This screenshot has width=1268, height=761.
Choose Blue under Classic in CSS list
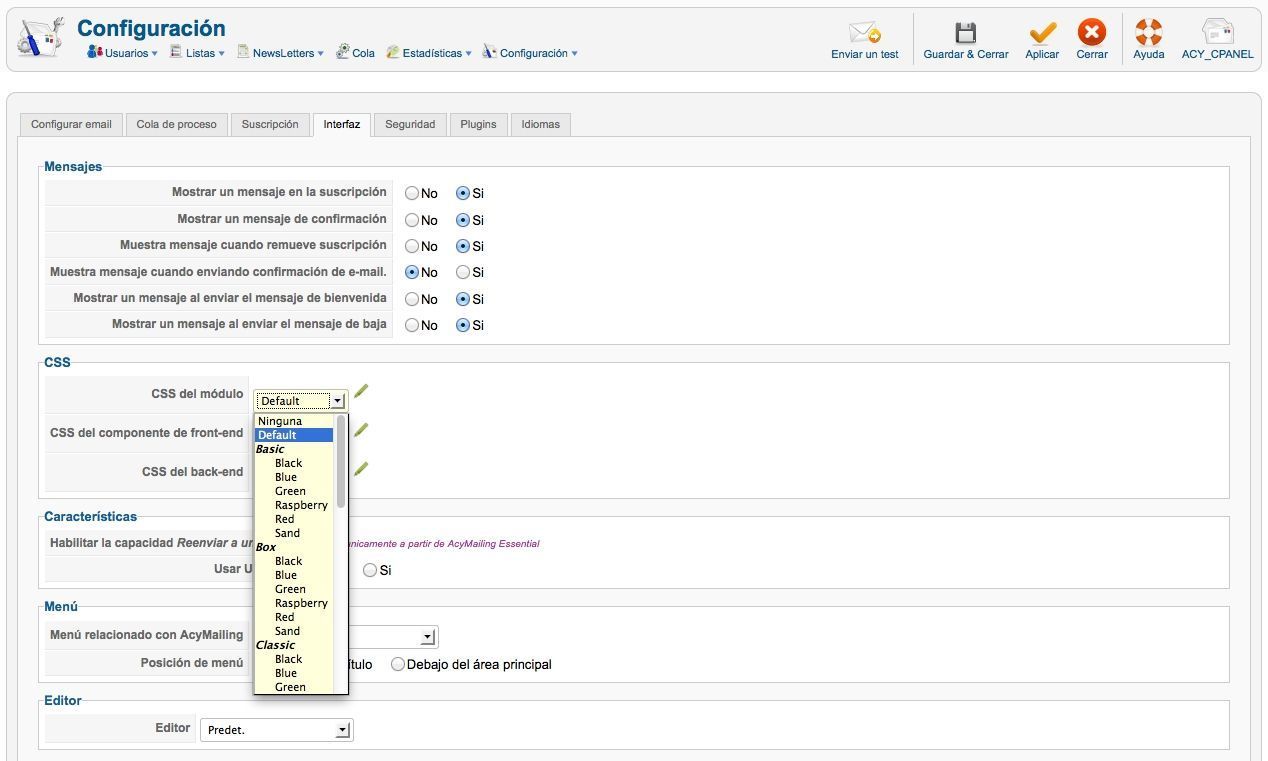[294, 673]
